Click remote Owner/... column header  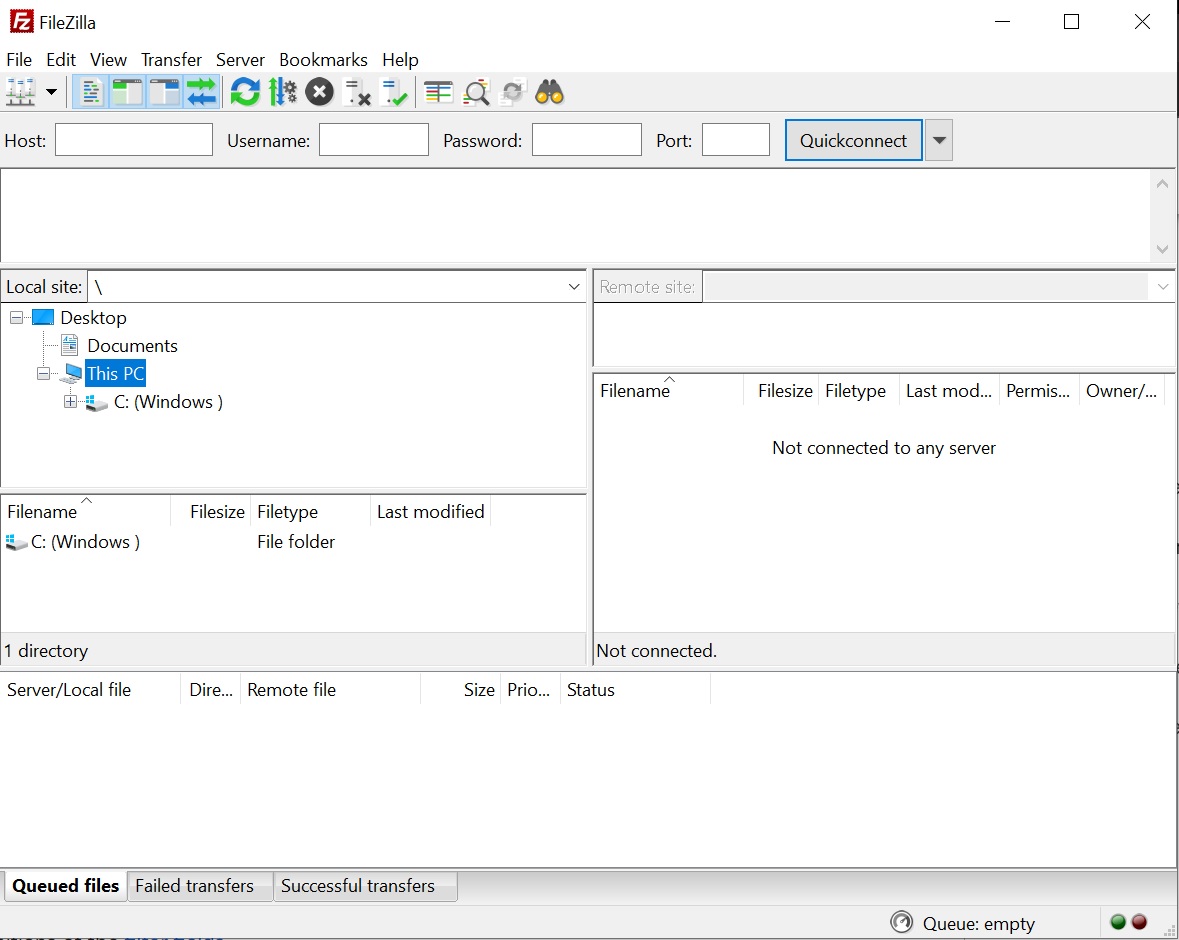[x=1121, y=390]
